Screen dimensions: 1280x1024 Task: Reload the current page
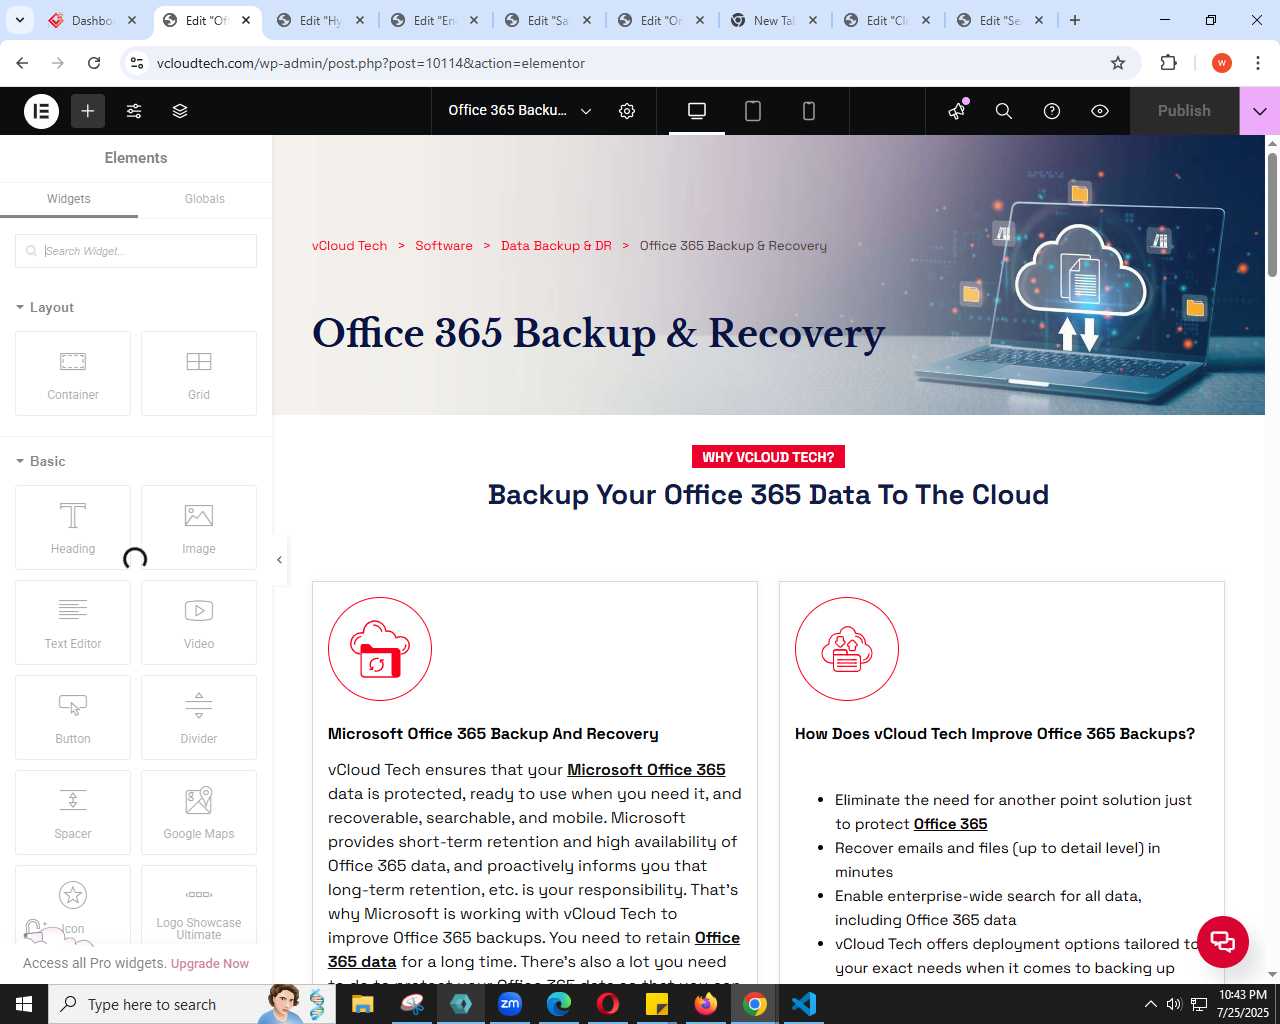pyautogui.click(x=94, y=63)
